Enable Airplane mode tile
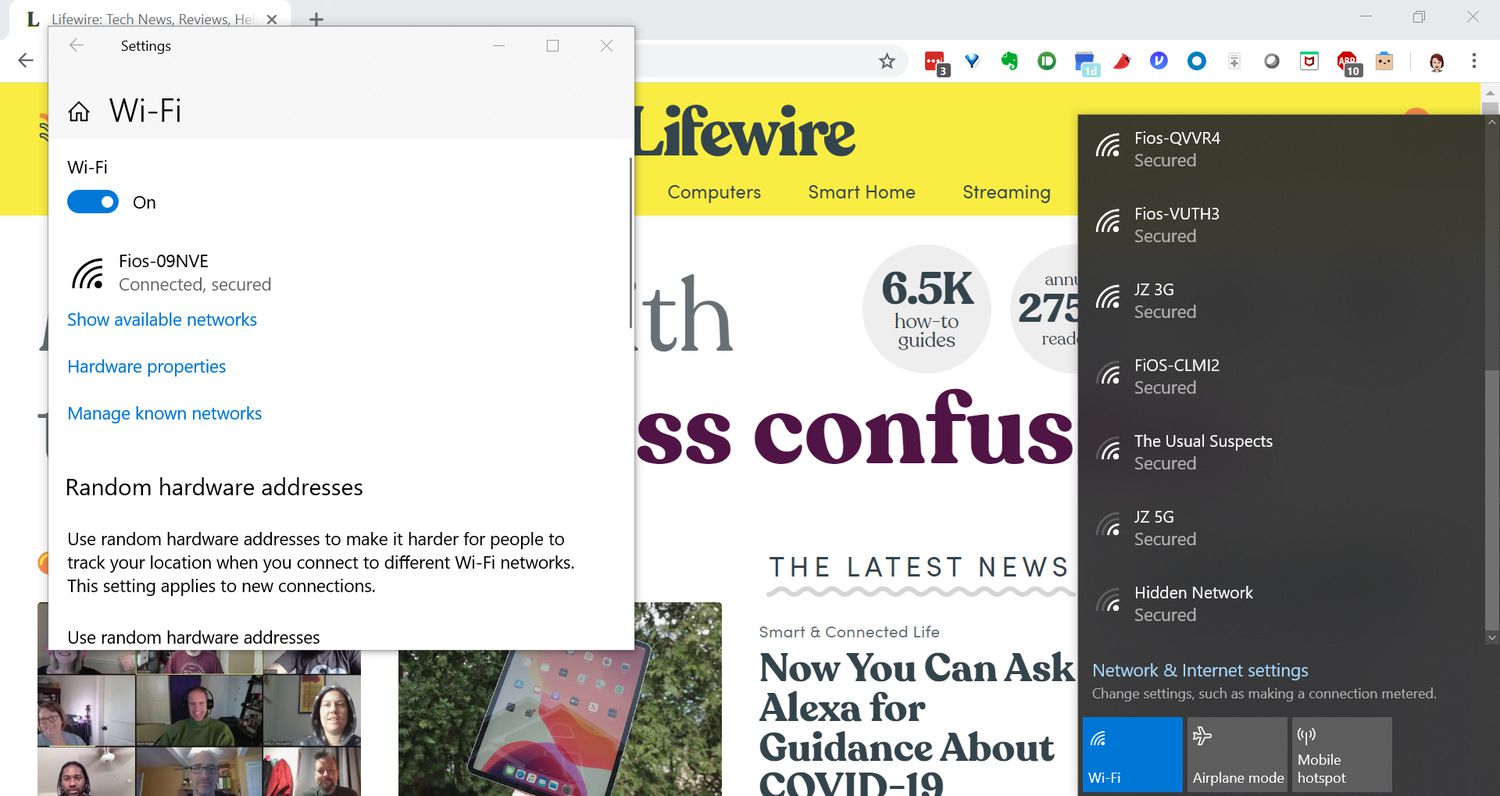The image size is (1500, 796). click(1237, 754)
